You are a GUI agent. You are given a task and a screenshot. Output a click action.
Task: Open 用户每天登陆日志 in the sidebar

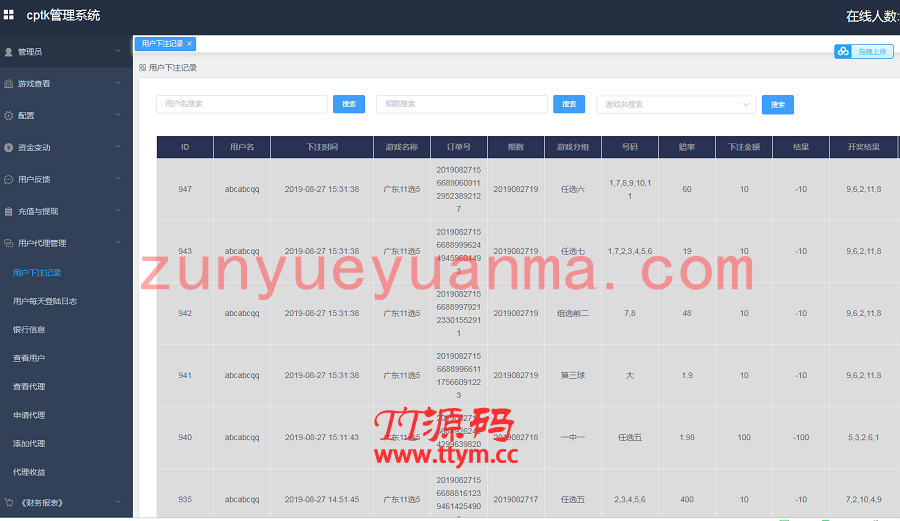tap(45, 301)
